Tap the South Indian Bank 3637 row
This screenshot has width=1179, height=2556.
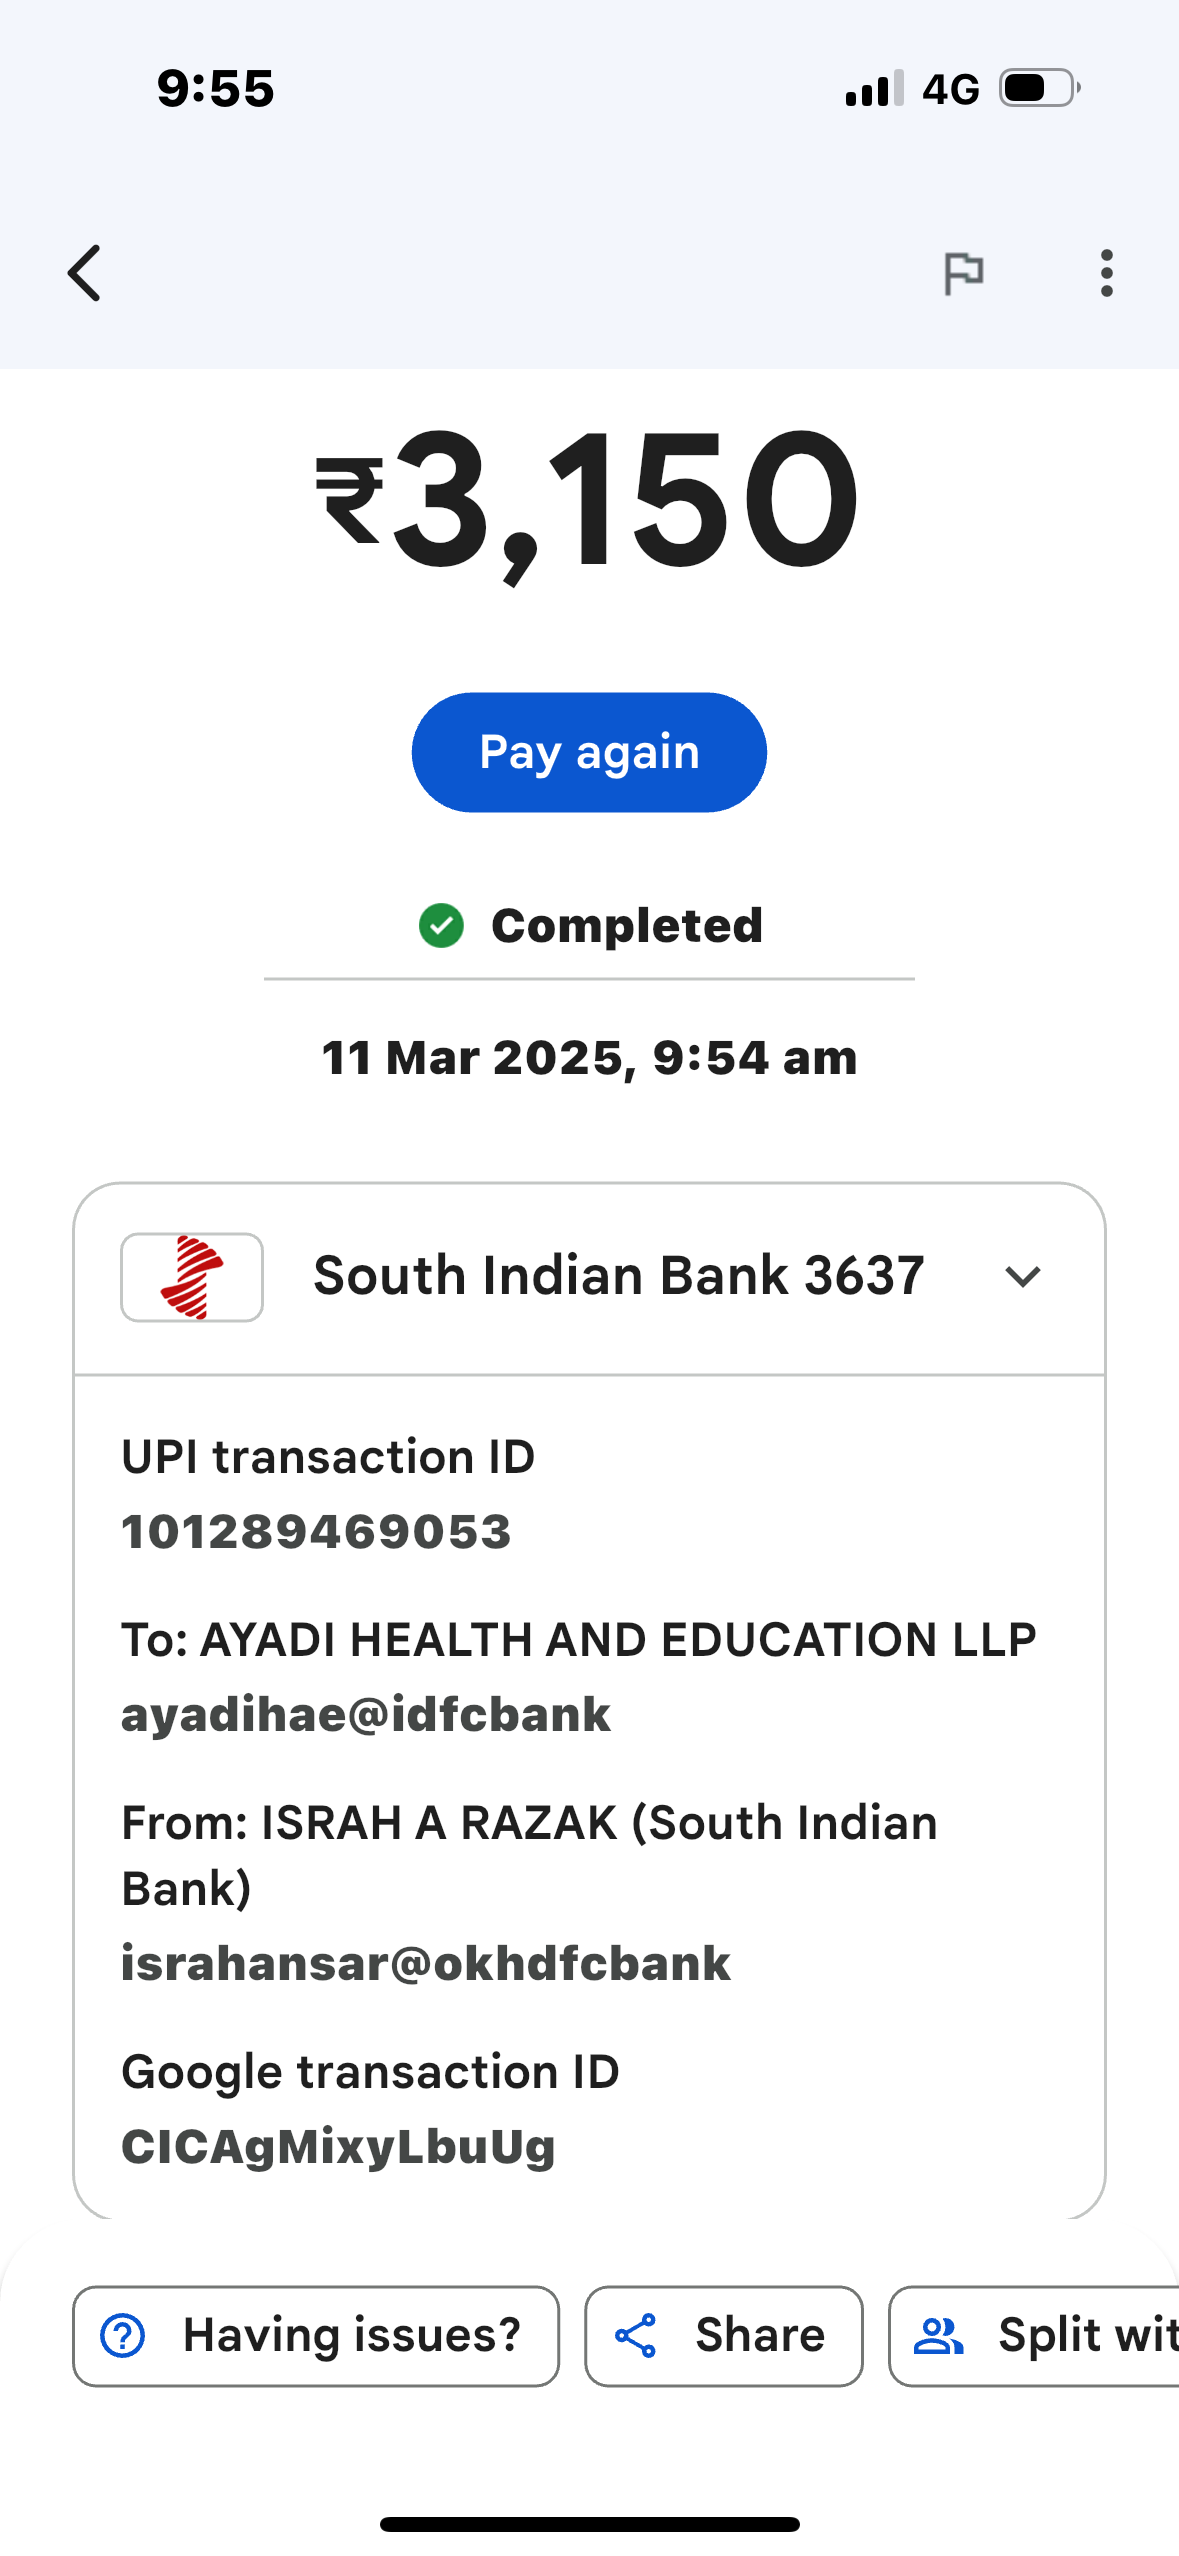pyautogui.click(x=618, y=1277)
